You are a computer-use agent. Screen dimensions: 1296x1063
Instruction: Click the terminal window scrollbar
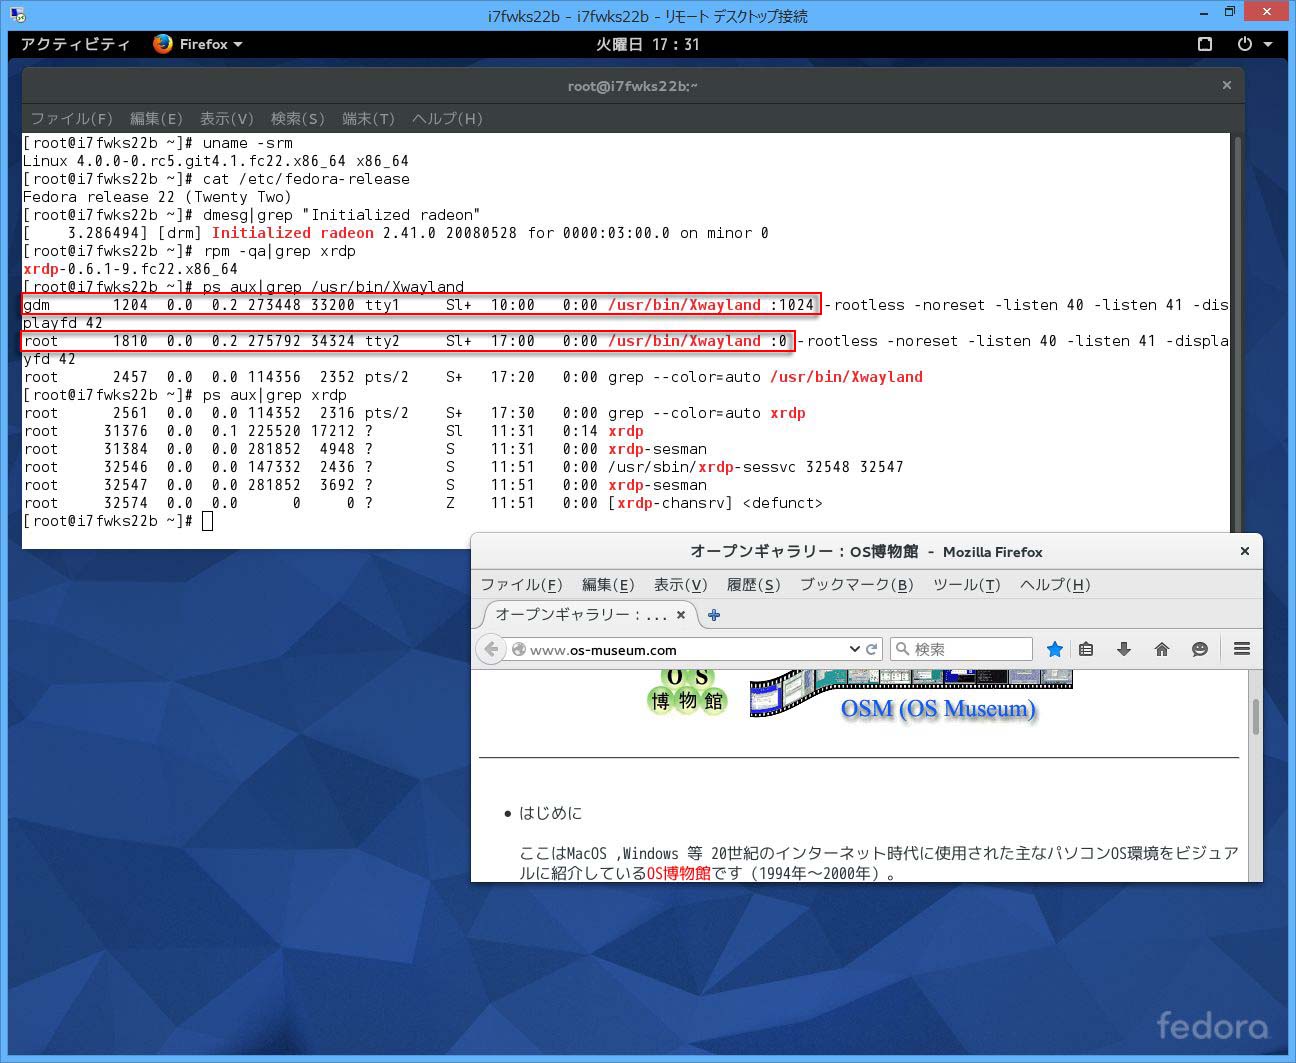[1237, 332]
